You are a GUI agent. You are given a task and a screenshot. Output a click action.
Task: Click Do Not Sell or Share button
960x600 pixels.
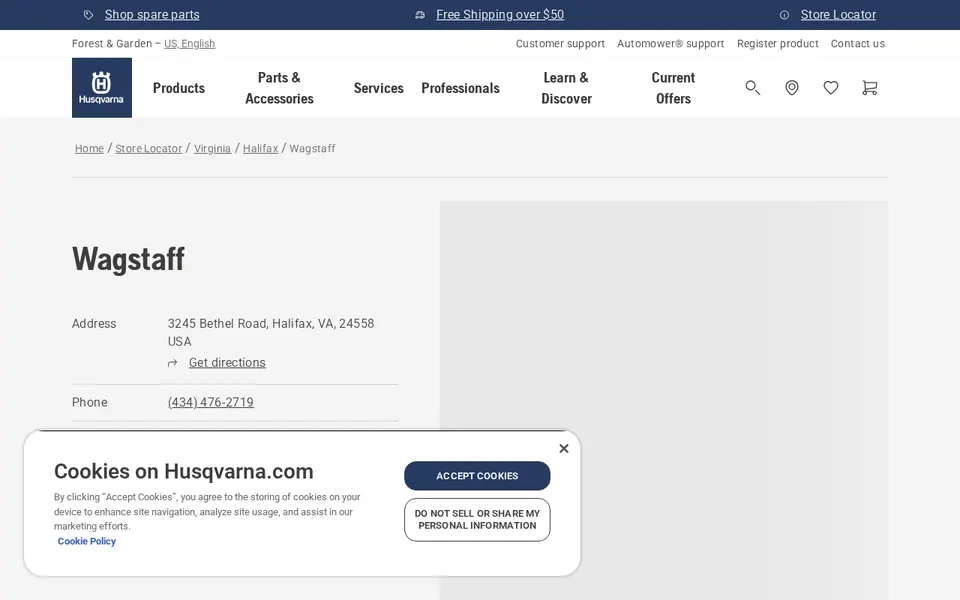[x=477, y=520]
